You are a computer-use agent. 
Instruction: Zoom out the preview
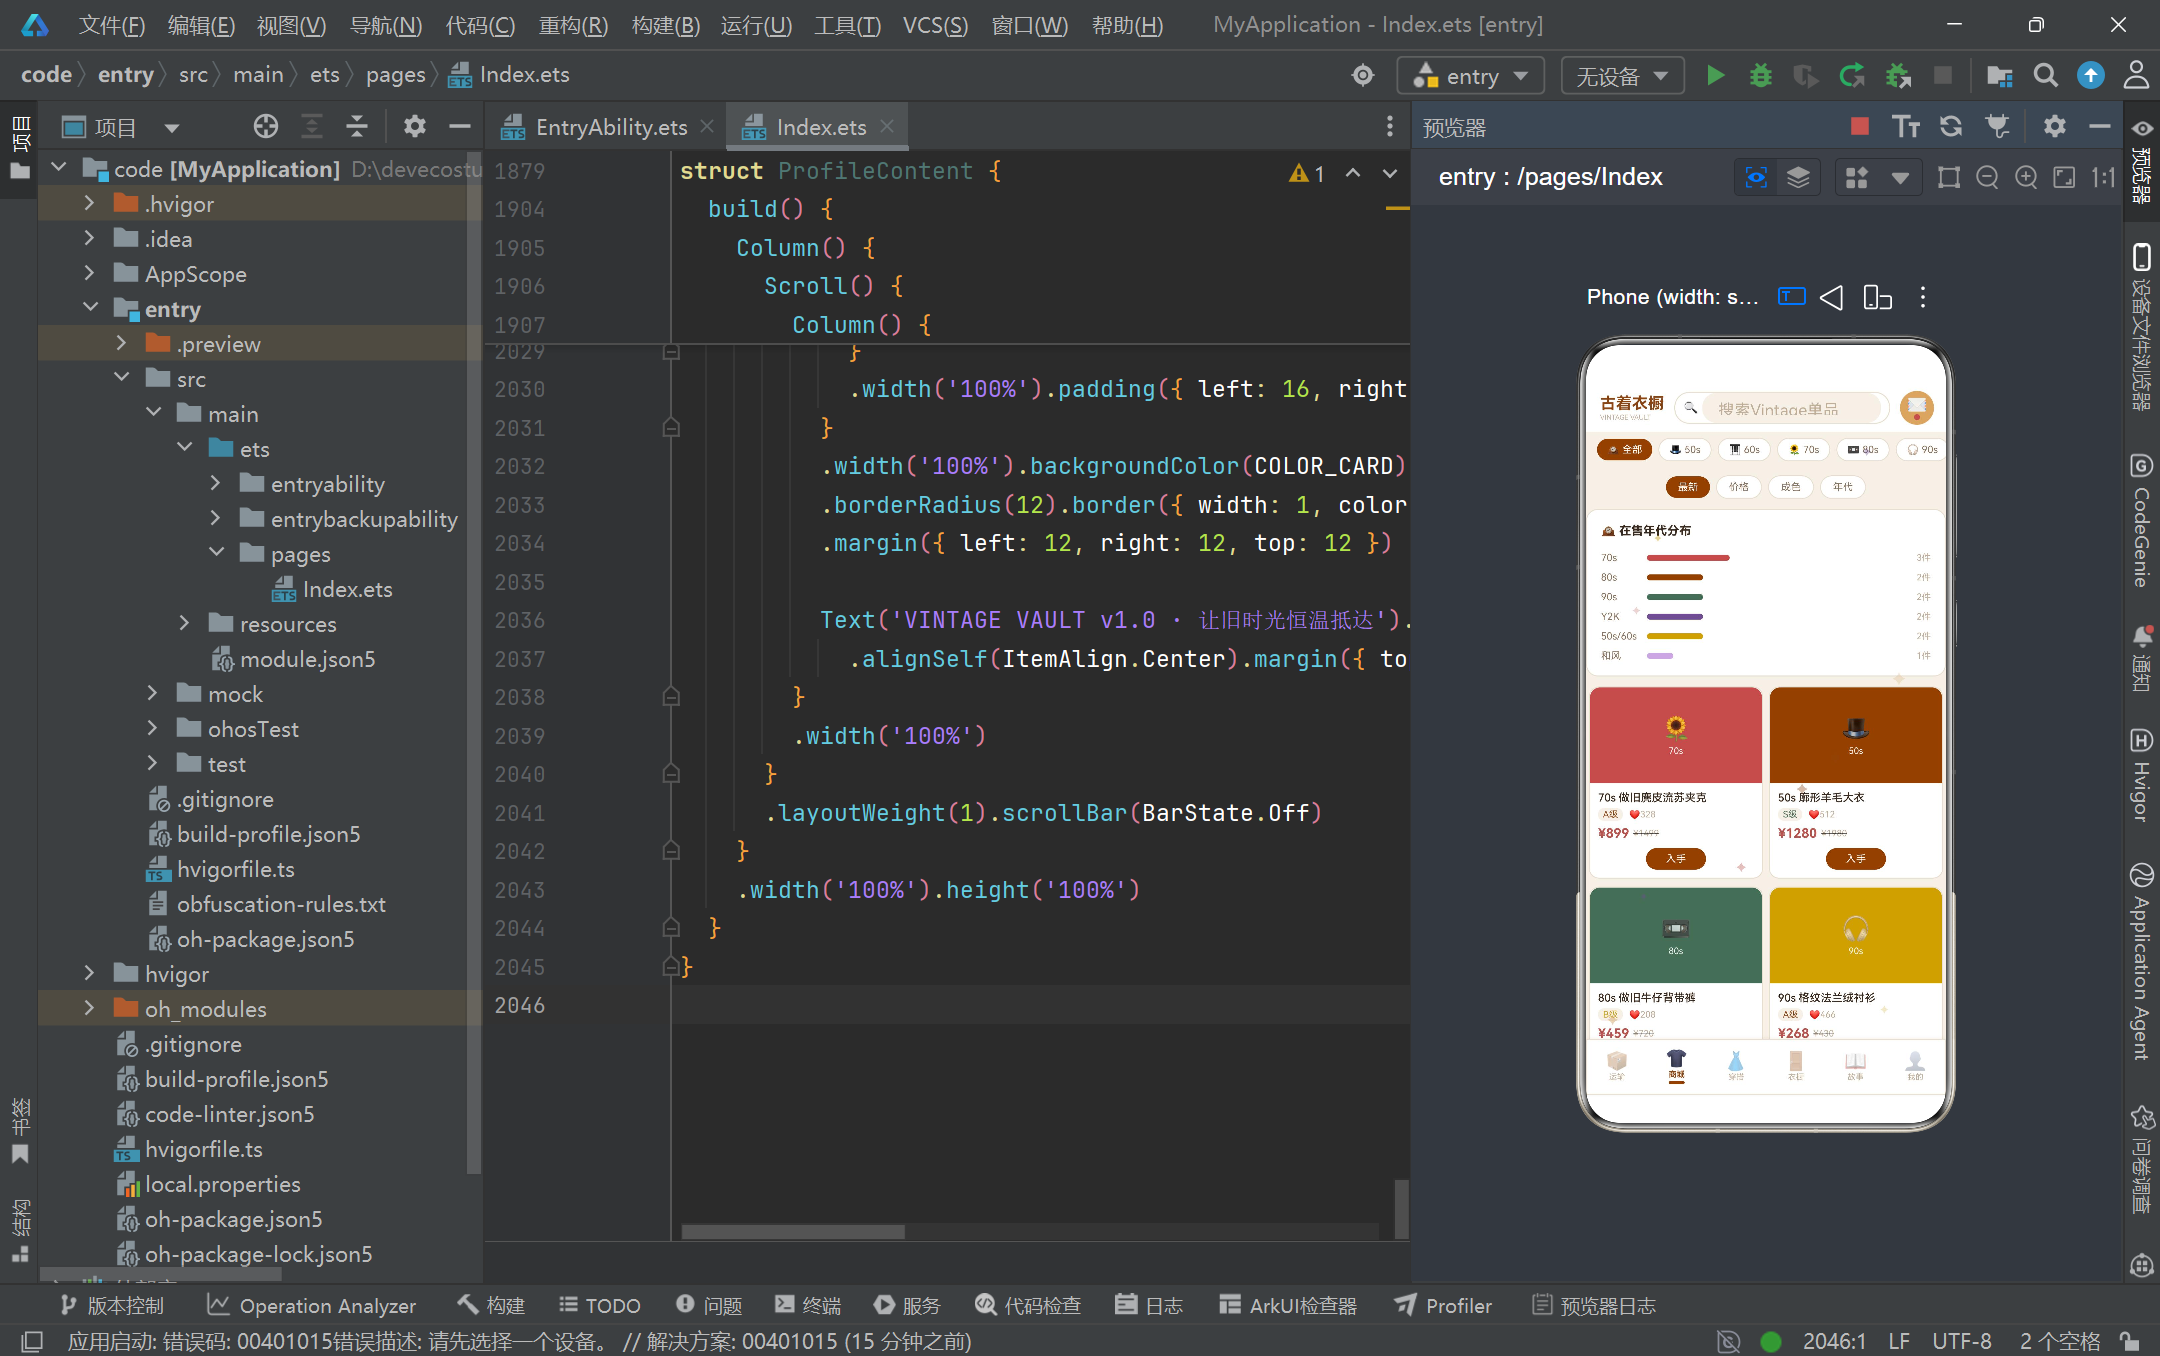pos(1987,178)
